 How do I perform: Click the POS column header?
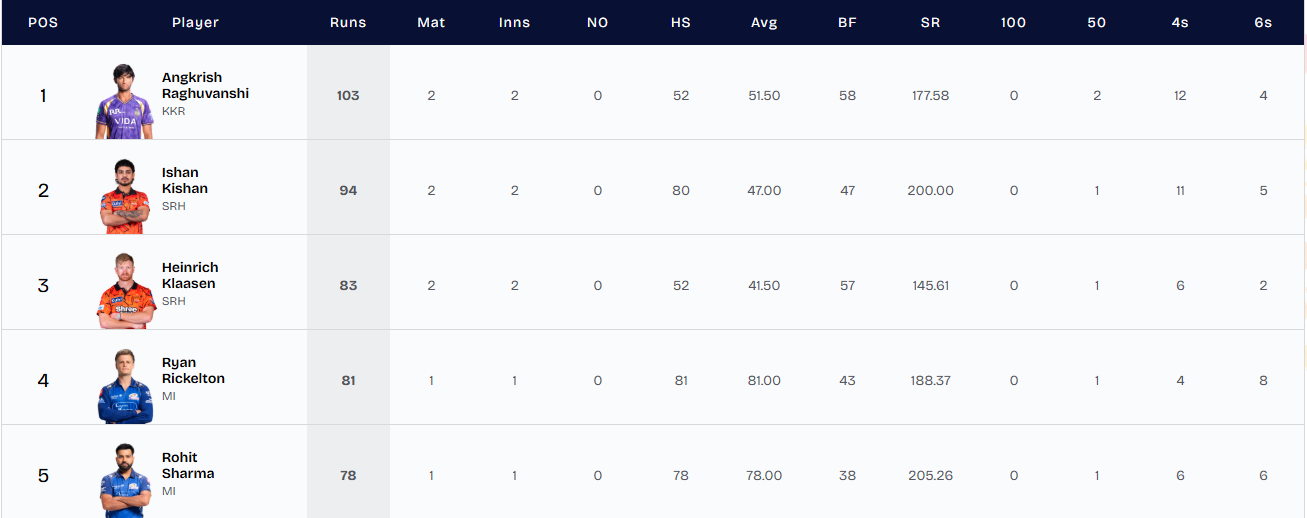tap(43, 22)
